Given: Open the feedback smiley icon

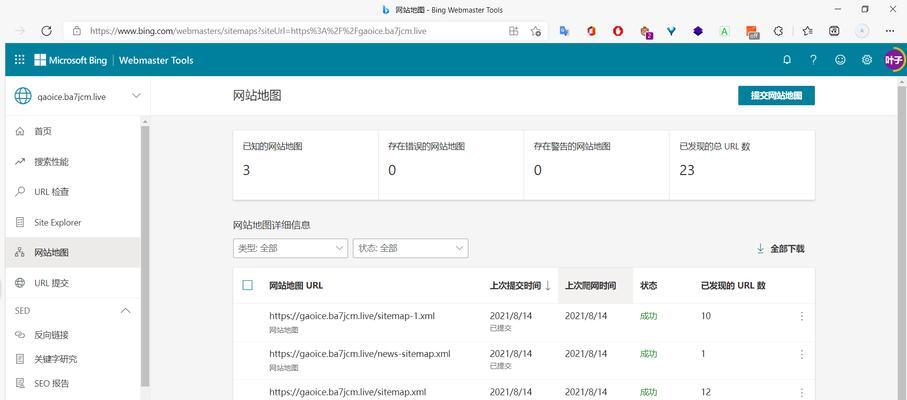Looking at the screenshot, I should (x=840, y=60).
